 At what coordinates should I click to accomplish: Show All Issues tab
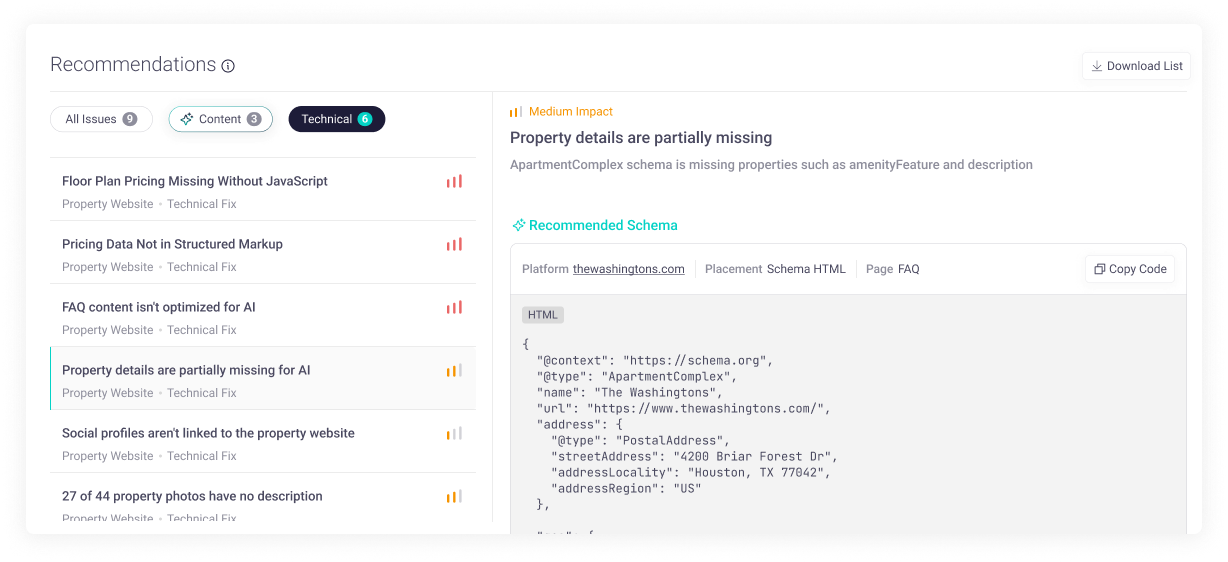click(101, 119)
